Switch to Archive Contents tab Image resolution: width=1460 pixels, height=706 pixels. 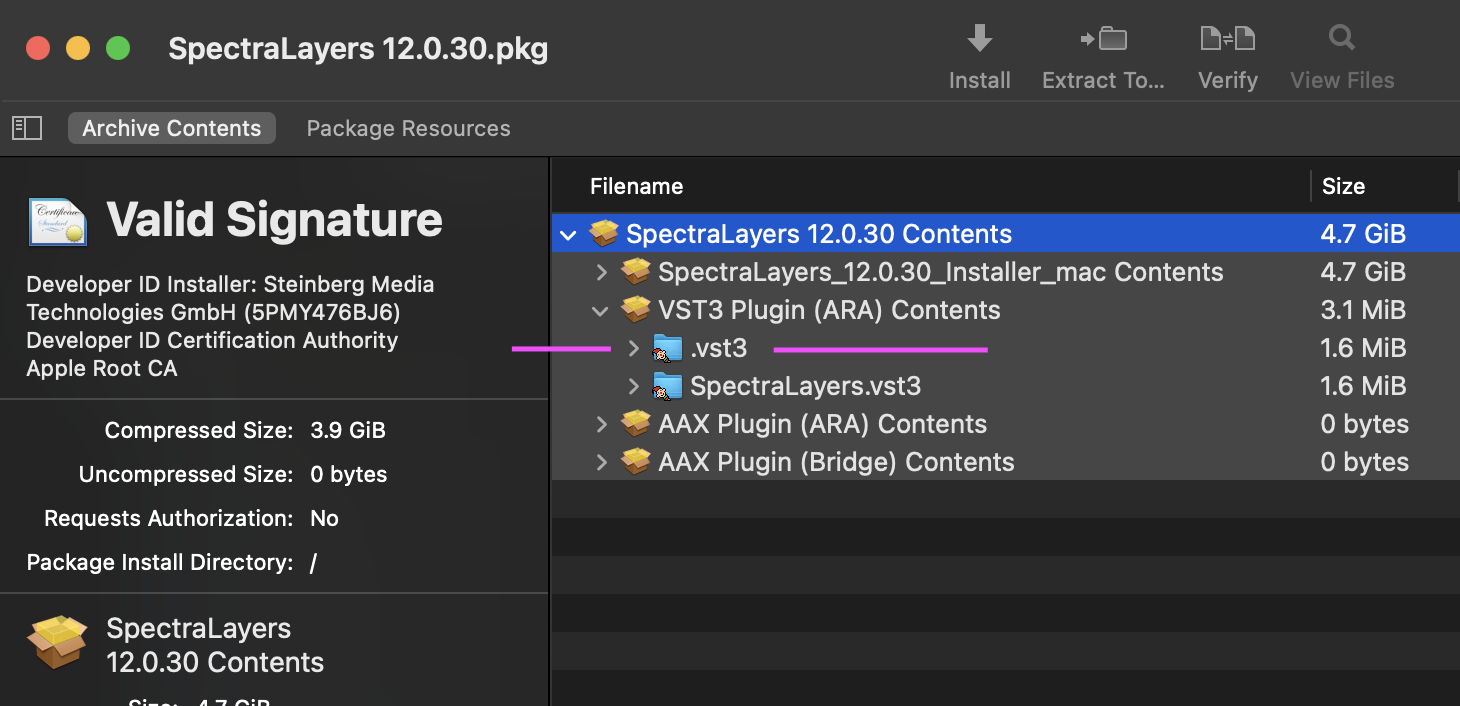(171, 128)
